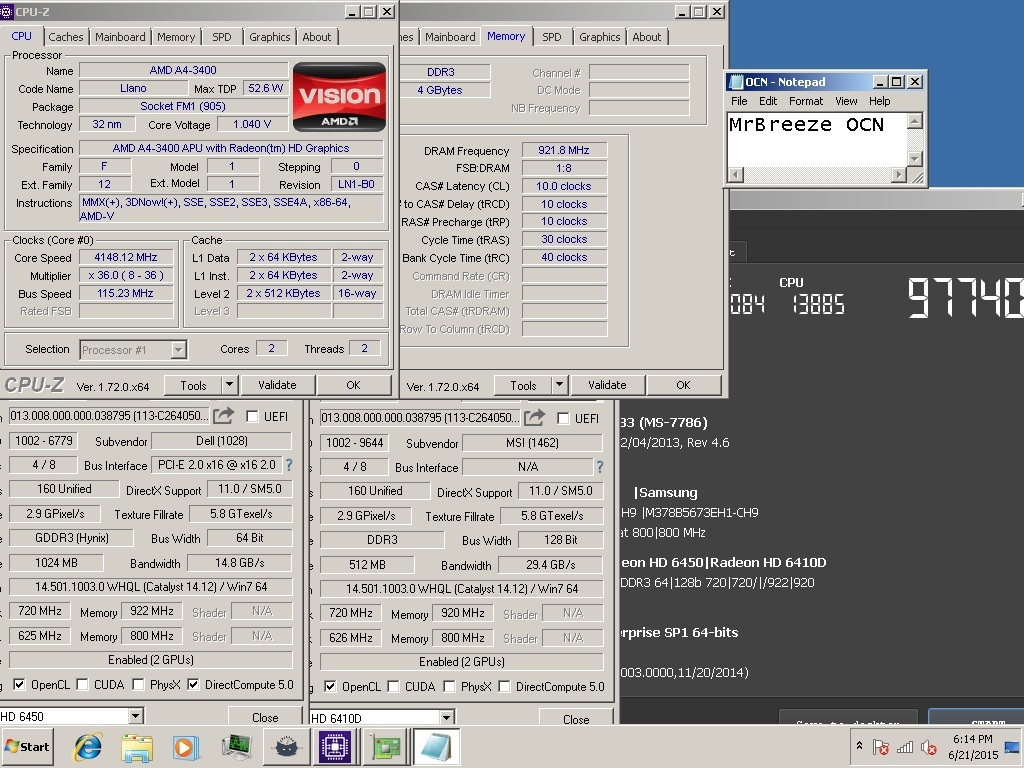The image size is (1024, 768).
Task: Click Notepad vertical scroll up arrow
Action: tap(915, 121)
